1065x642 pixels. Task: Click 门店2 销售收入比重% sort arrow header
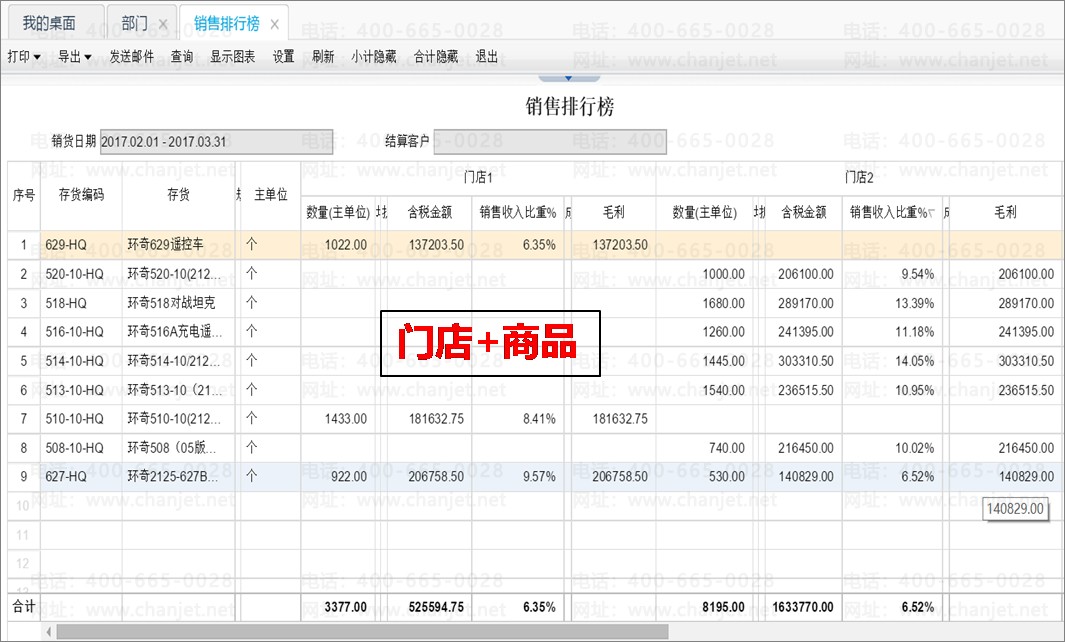click(x=892, y=213)
